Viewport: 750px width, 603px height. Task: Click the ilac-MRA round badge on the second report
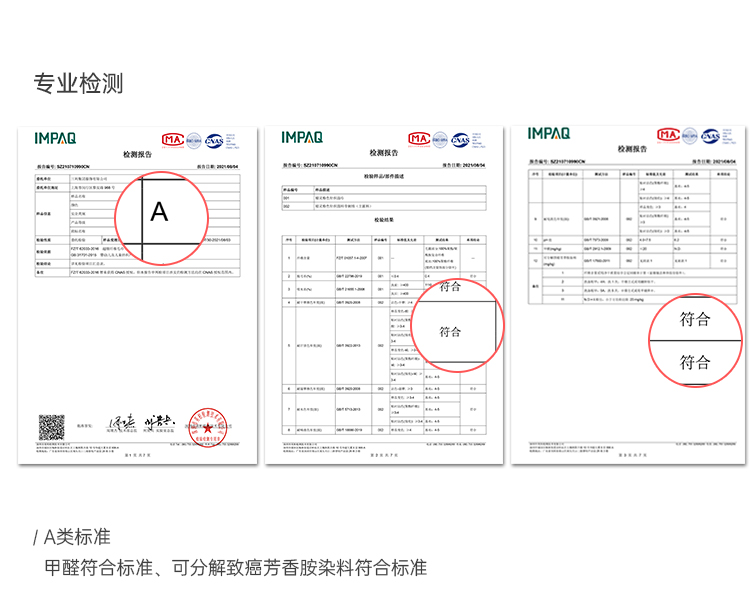[x=440, y=140]
